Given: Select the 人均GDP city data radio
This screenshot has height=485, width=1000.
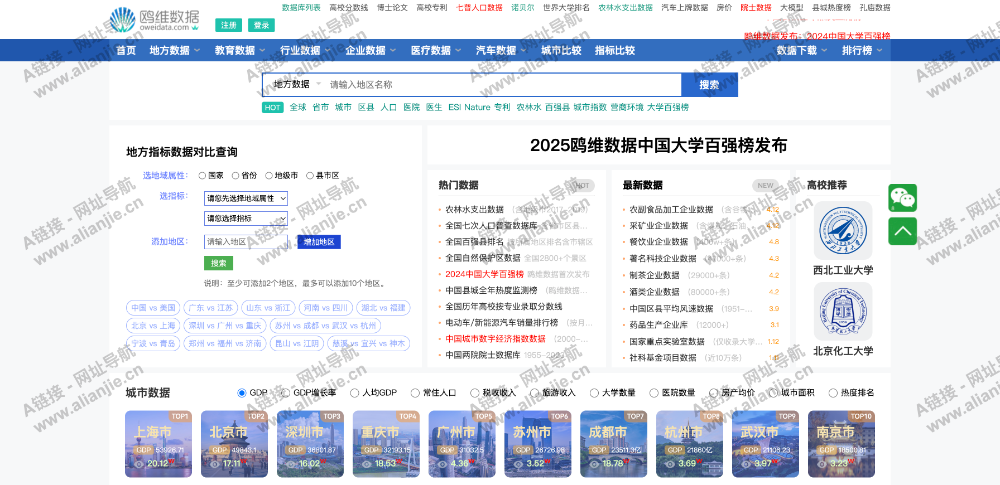Looking at the screenshot, I should pyautogui.click(x=355, y=393).
